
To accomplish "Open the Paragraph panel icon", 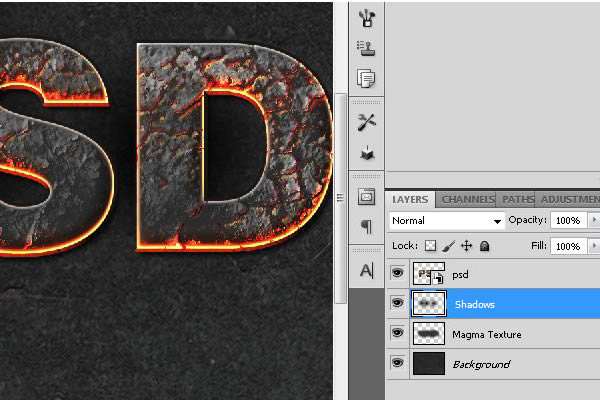I will pos(366,227).
